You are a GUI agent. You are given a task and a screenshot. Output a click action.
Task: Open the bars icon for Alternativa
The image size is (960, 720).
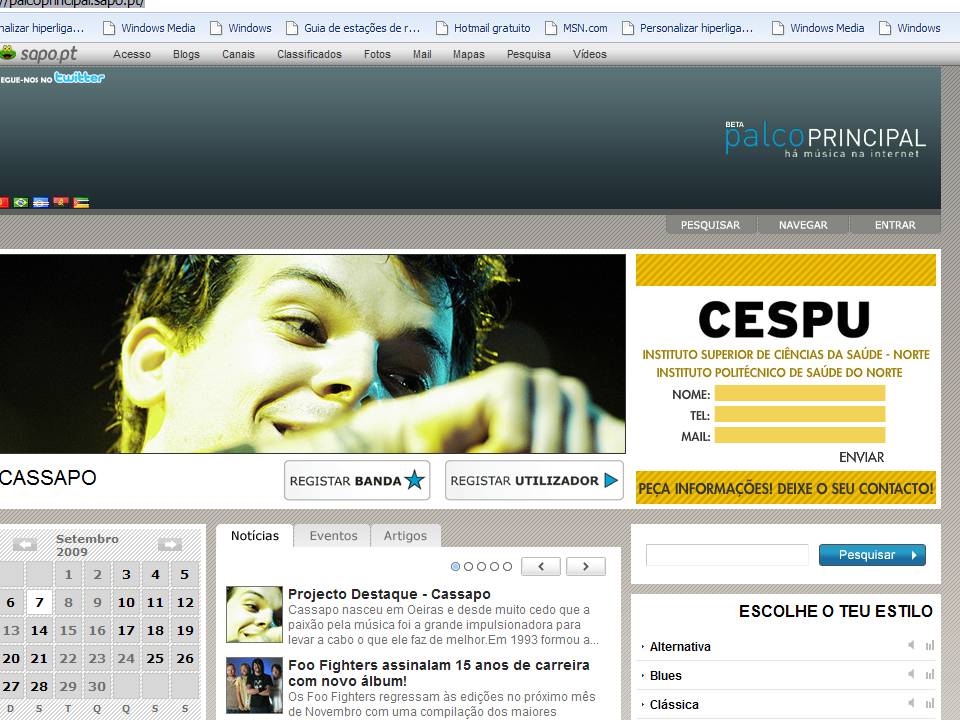tap(930, 645)
